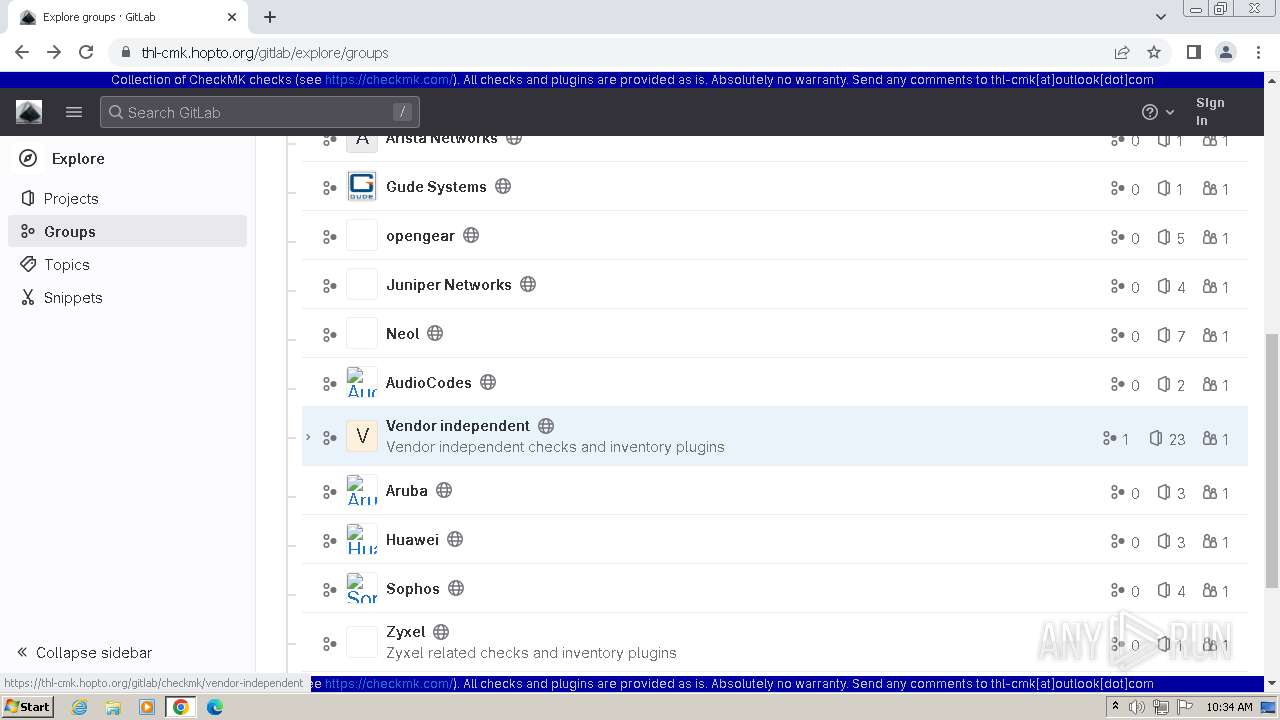Click public globe icon beside AudioCodes

click(488, 382)
